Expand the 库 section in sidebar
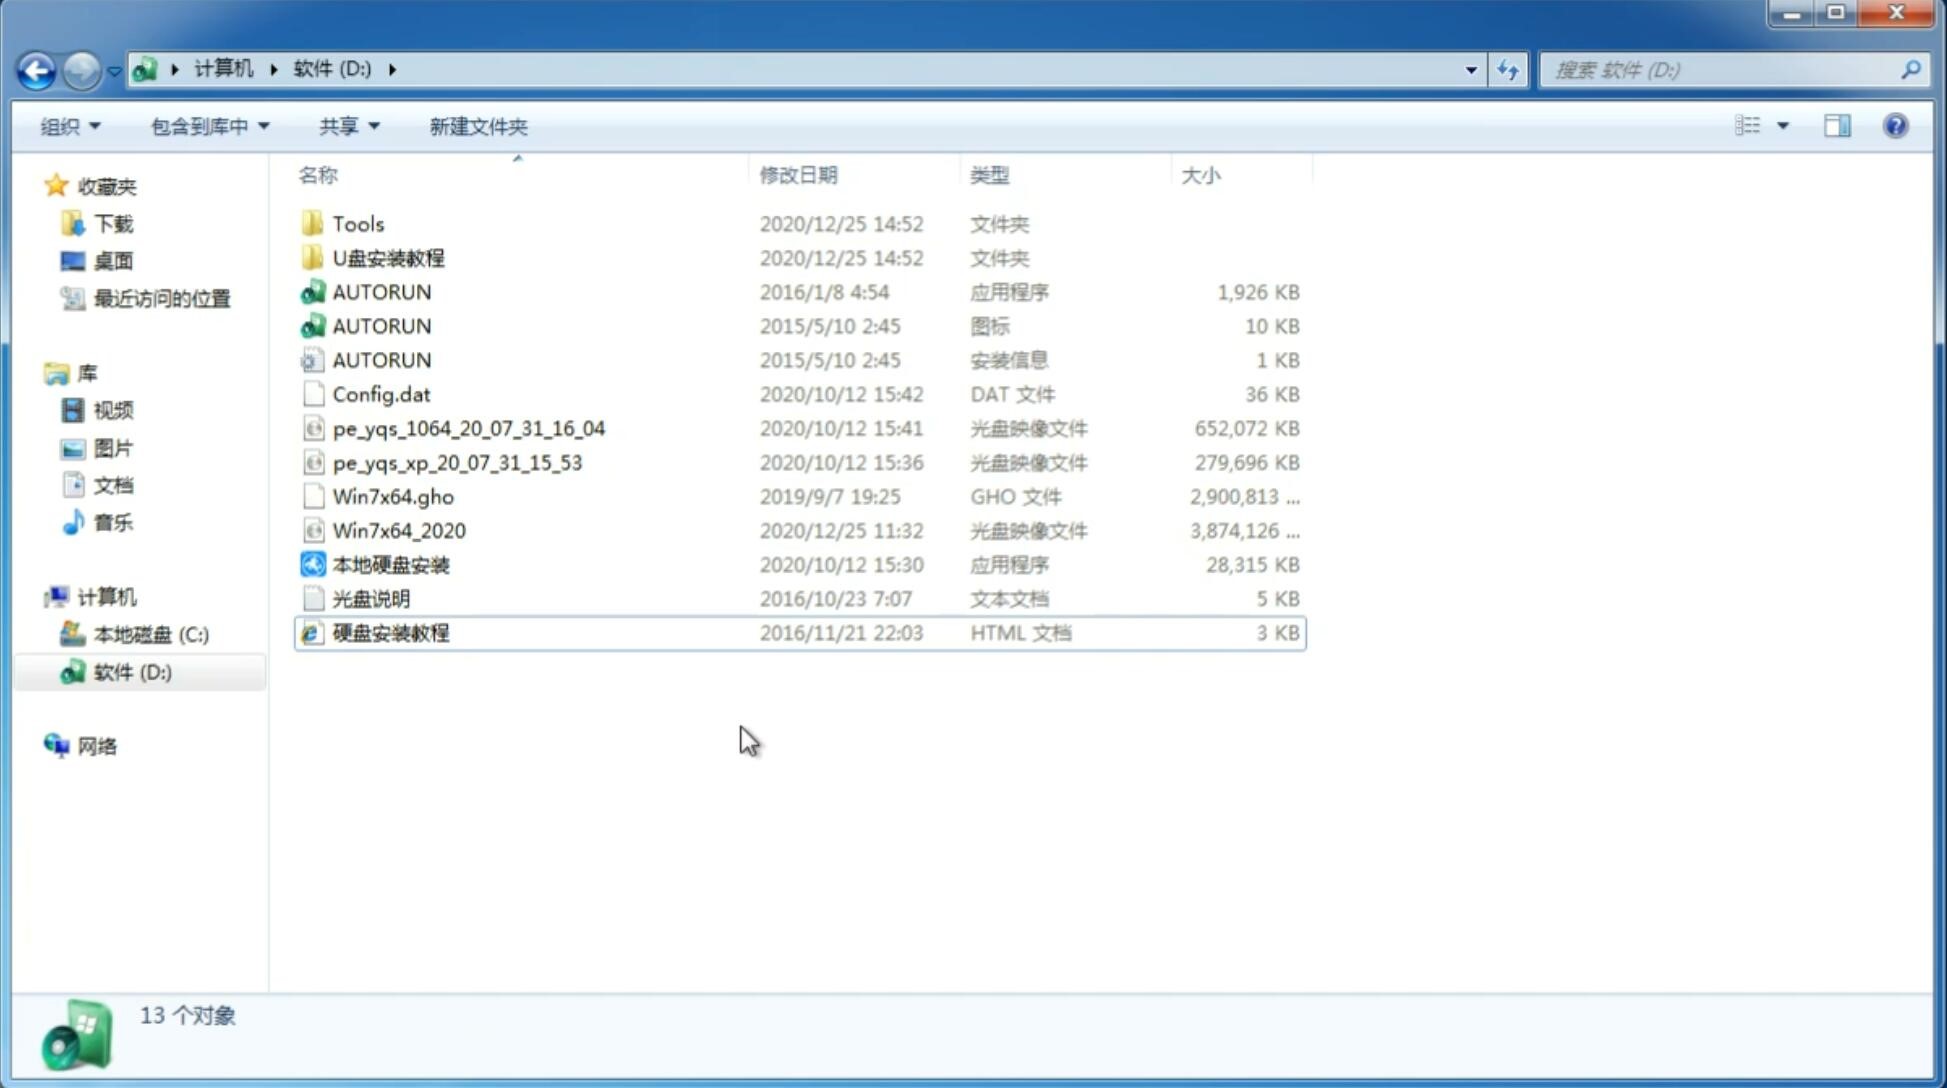1947x1088 pixels. coord(36,372)
